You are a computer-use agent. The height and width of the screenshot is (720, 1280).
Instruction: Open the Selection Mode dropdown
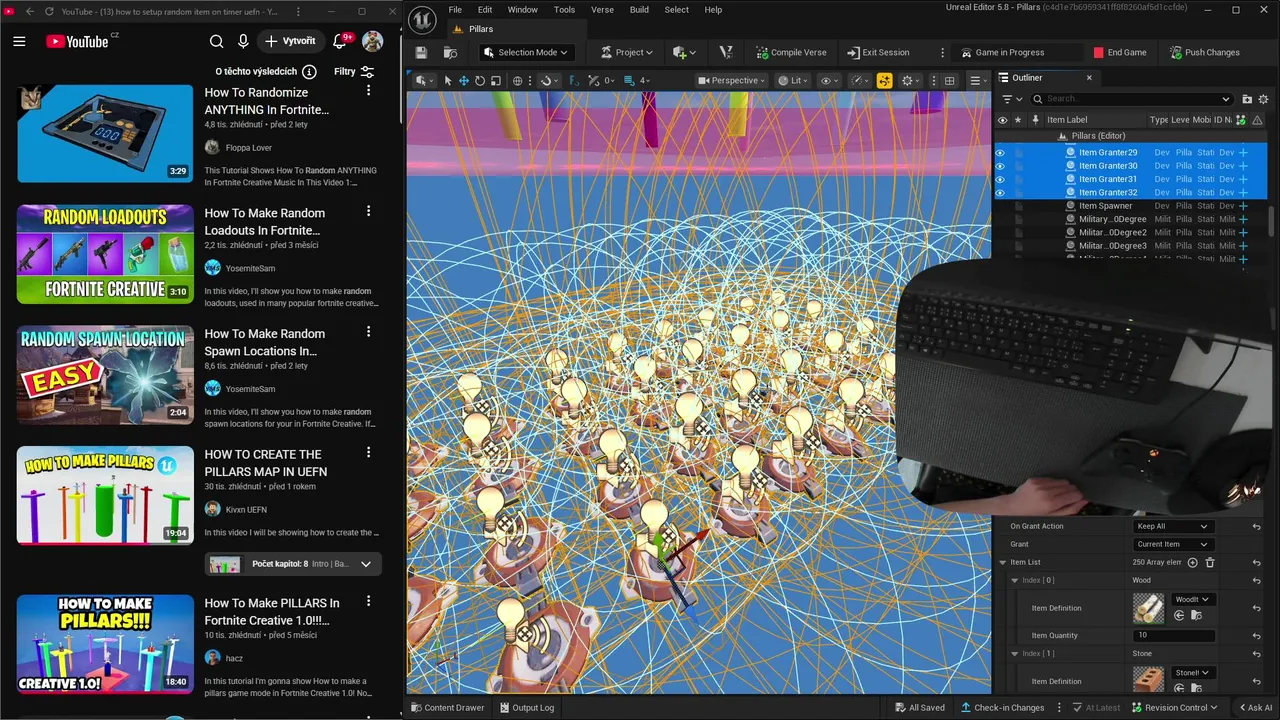525,52
